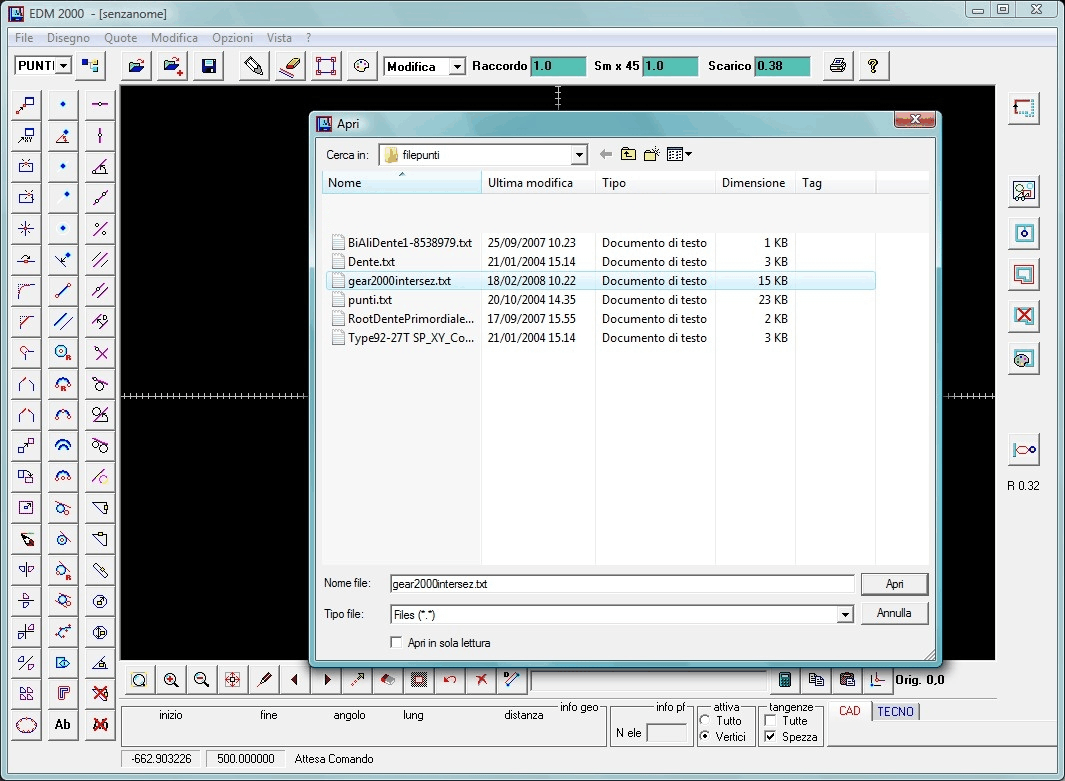Select the Tutto radio button under attiva

coord(706,721)
